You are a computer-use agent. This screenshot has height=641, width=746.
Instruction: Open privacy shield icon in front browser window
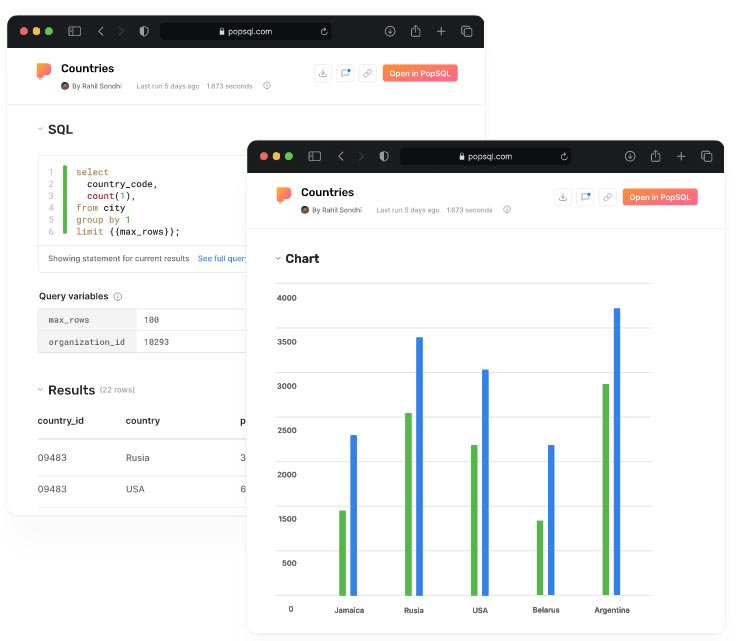(x=384, y=156)
